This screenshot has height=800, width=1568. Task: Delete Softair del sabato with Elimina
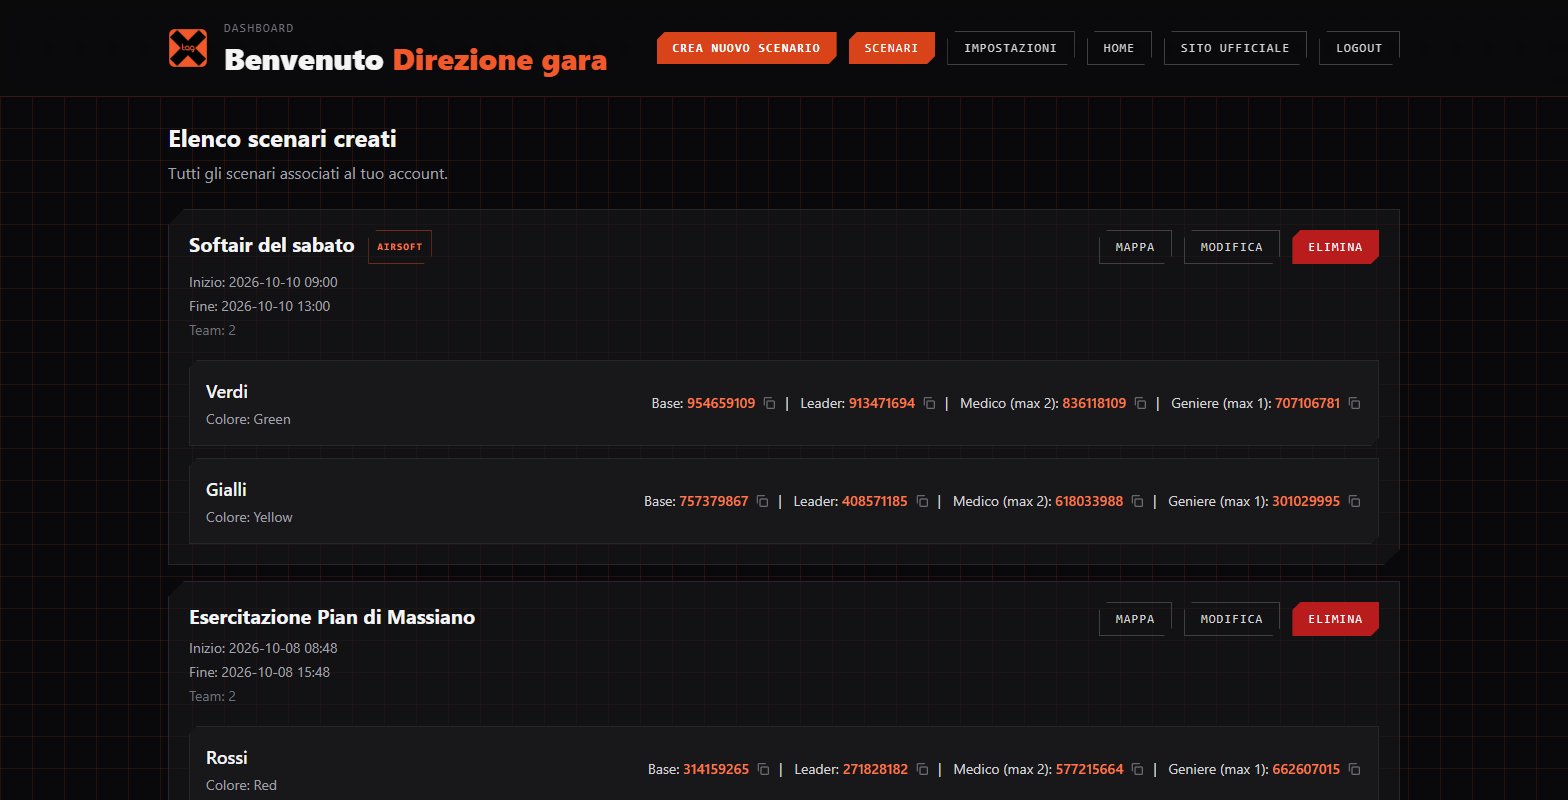point(1335,247)
